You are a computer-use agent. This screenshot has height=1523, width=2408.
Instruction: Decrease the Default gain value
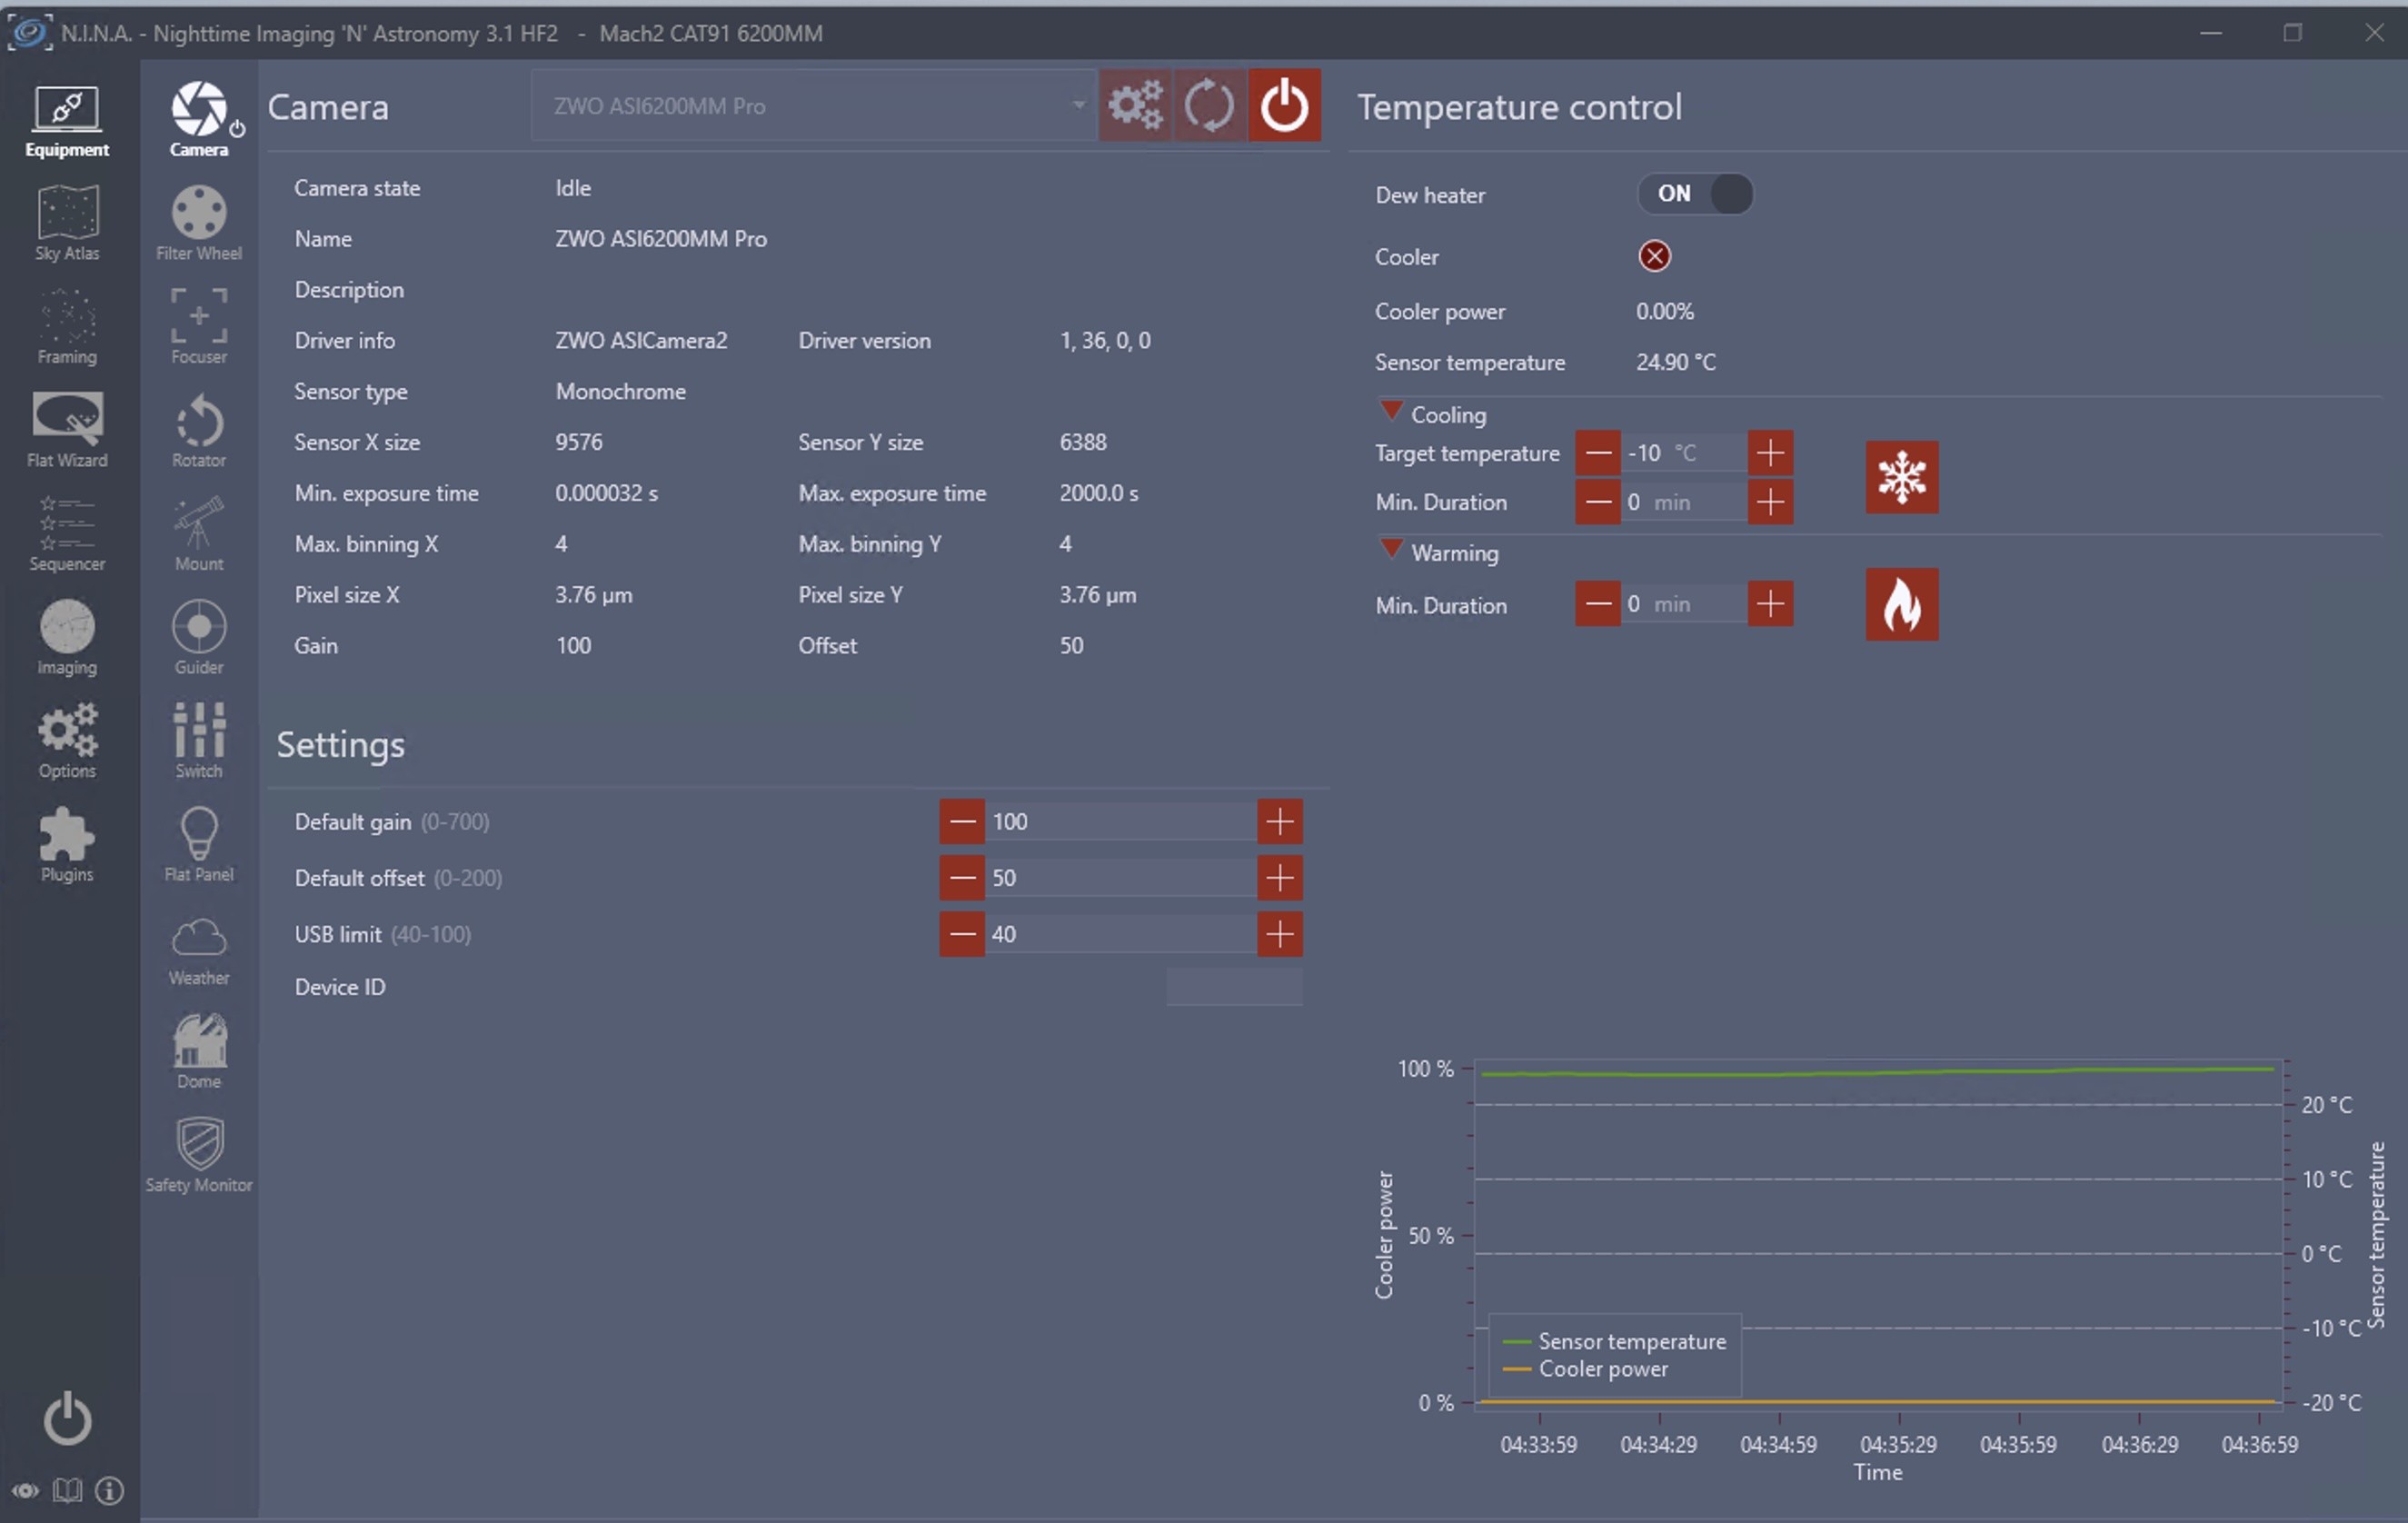(x=962, y=822)
